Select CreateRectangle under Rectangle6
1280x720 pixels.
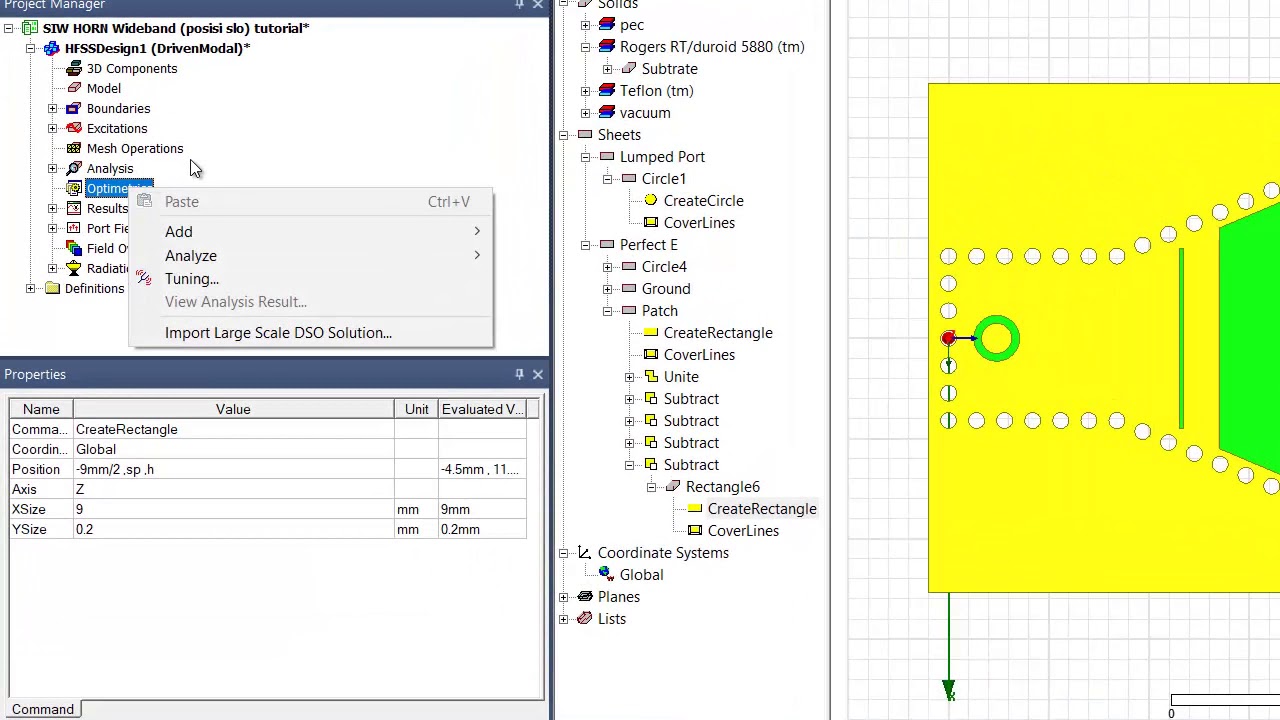(x=762, y=509)
